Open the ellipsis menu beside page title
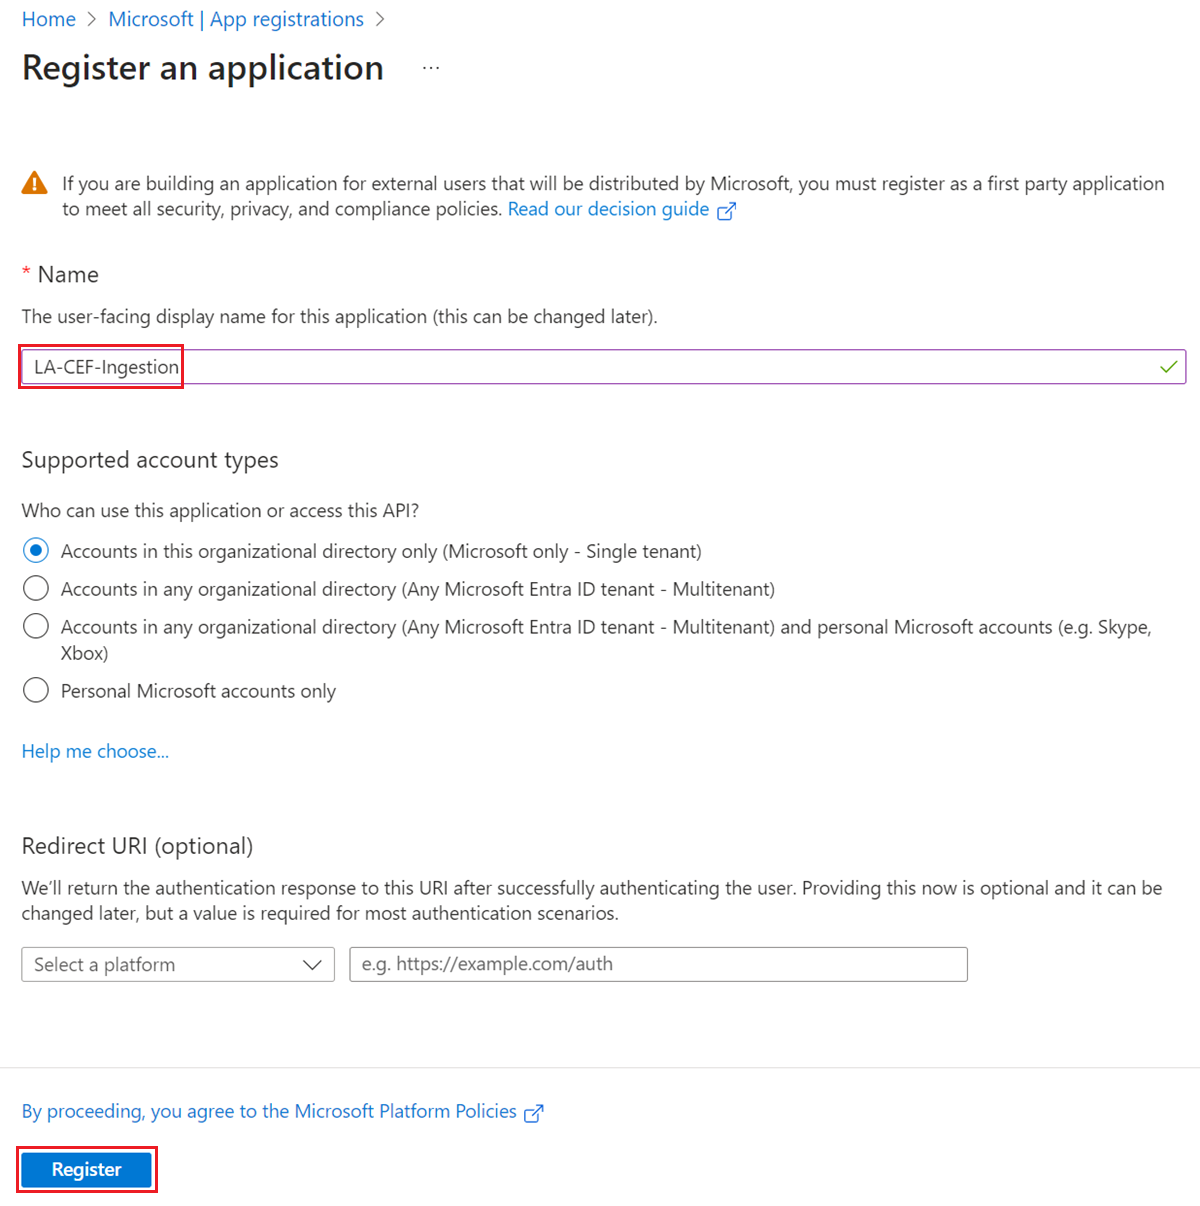 click(x=431, y=66)
